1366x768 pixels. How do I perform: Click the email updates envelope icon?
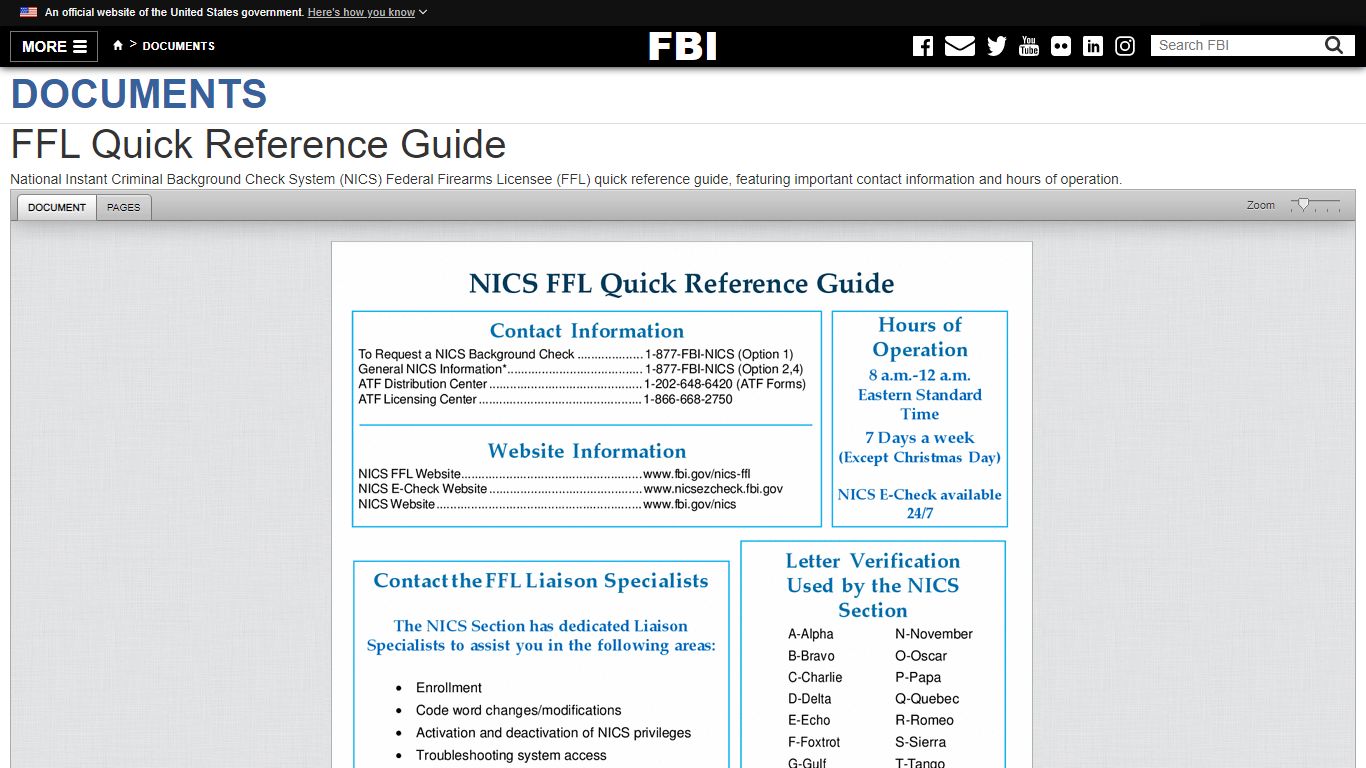960,46
